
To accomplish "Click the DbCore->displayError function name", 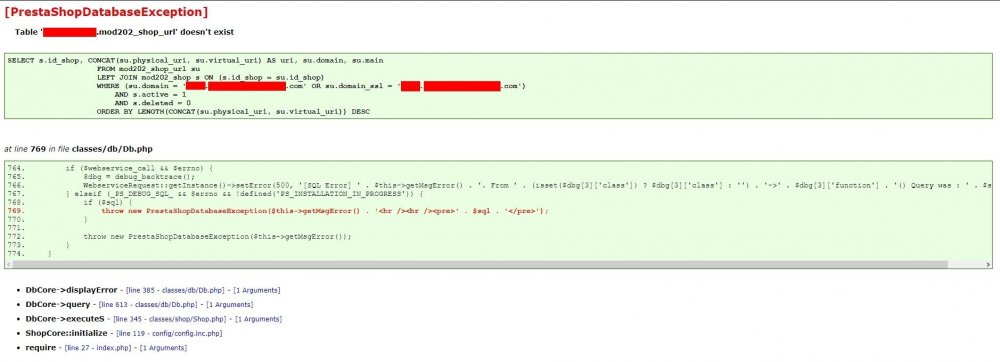I will click(x=71, y=290).
